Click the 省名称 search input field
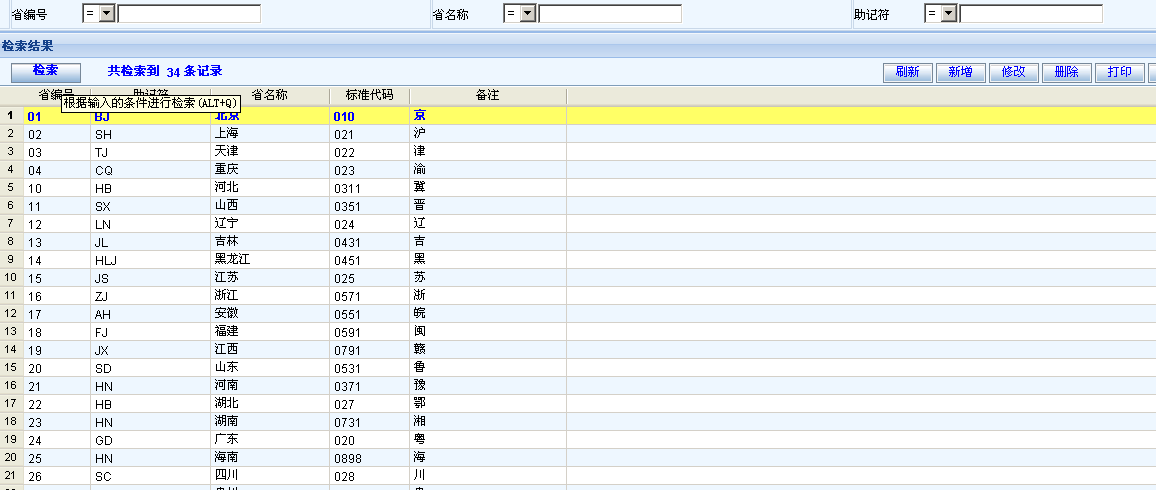The image size is (1156, 490). point(610,14)
